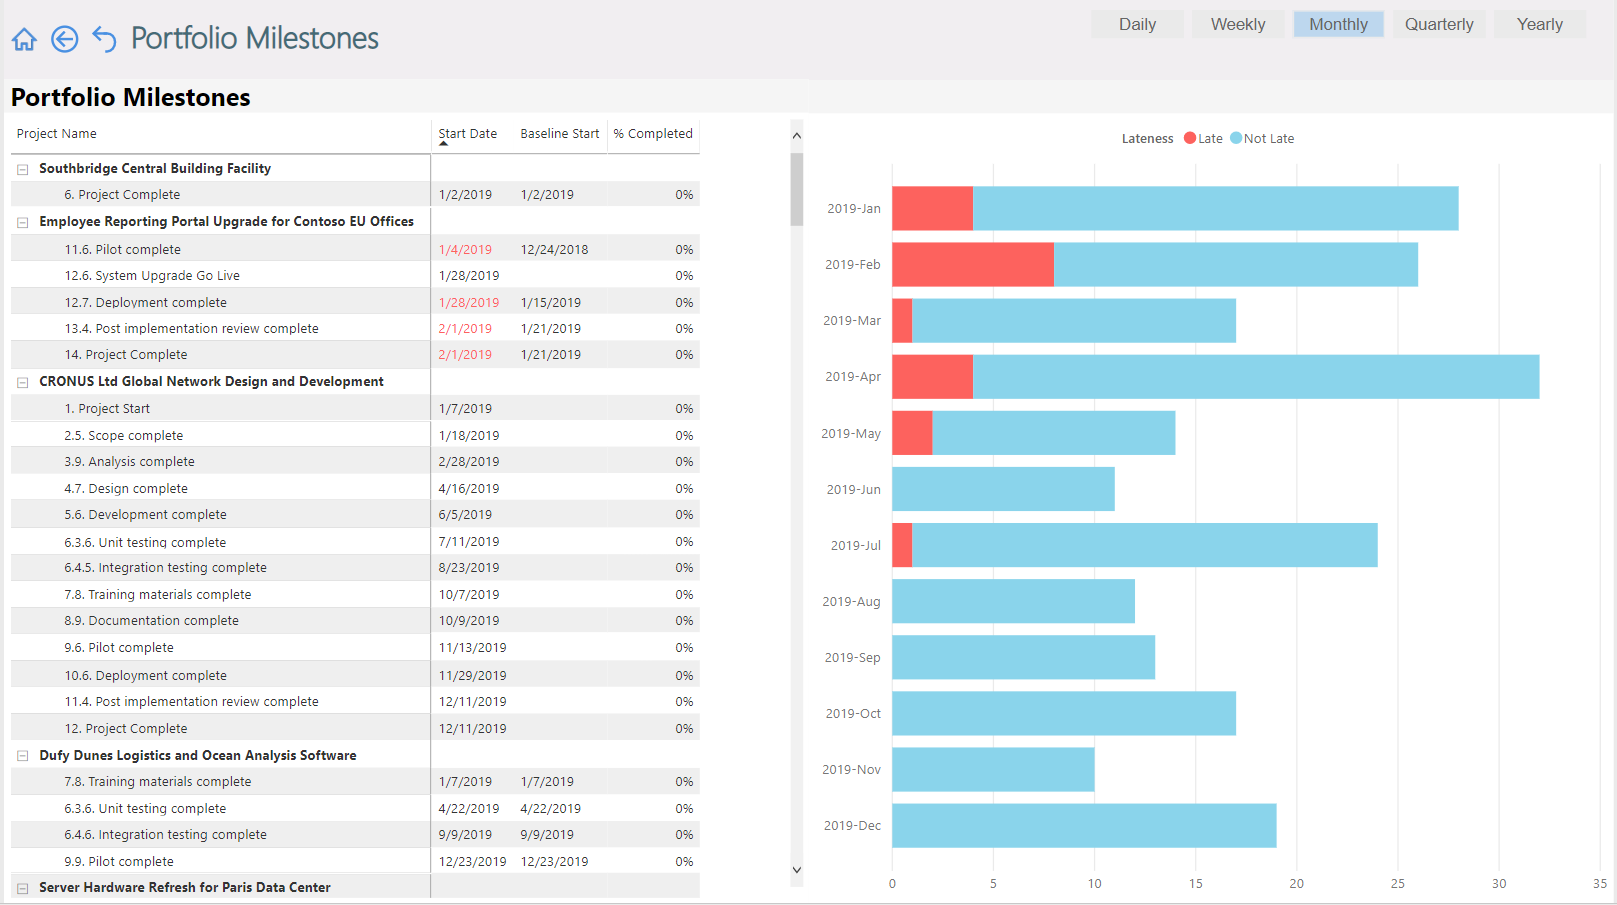1617x905 pixels.
Task: Select the blue bar for 2019-Aug
Action: [x=1014, y=601]
